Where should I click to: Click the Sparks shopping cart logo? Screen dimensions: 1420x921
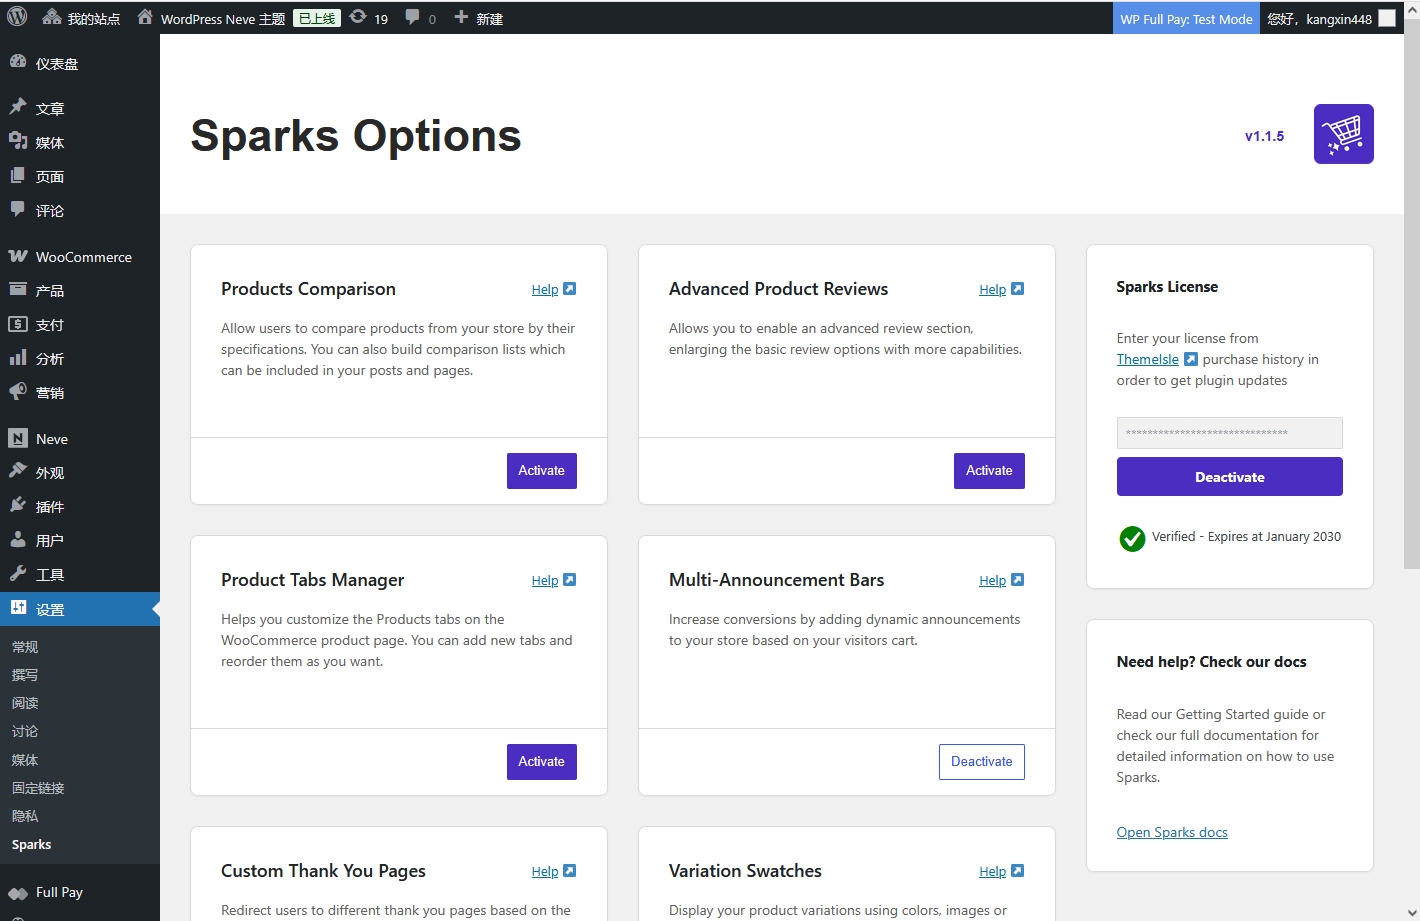click(x=1343, y=134)
